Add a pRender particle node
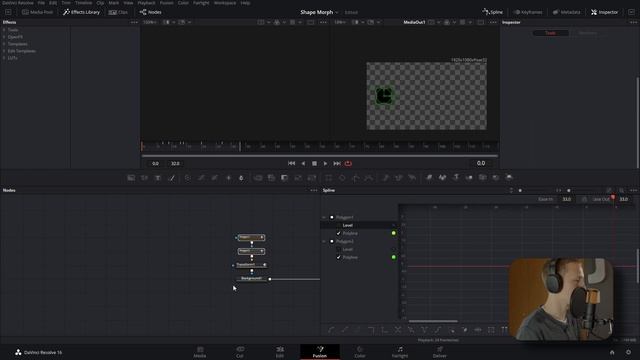Screen dimensions: 640x360 412,178
